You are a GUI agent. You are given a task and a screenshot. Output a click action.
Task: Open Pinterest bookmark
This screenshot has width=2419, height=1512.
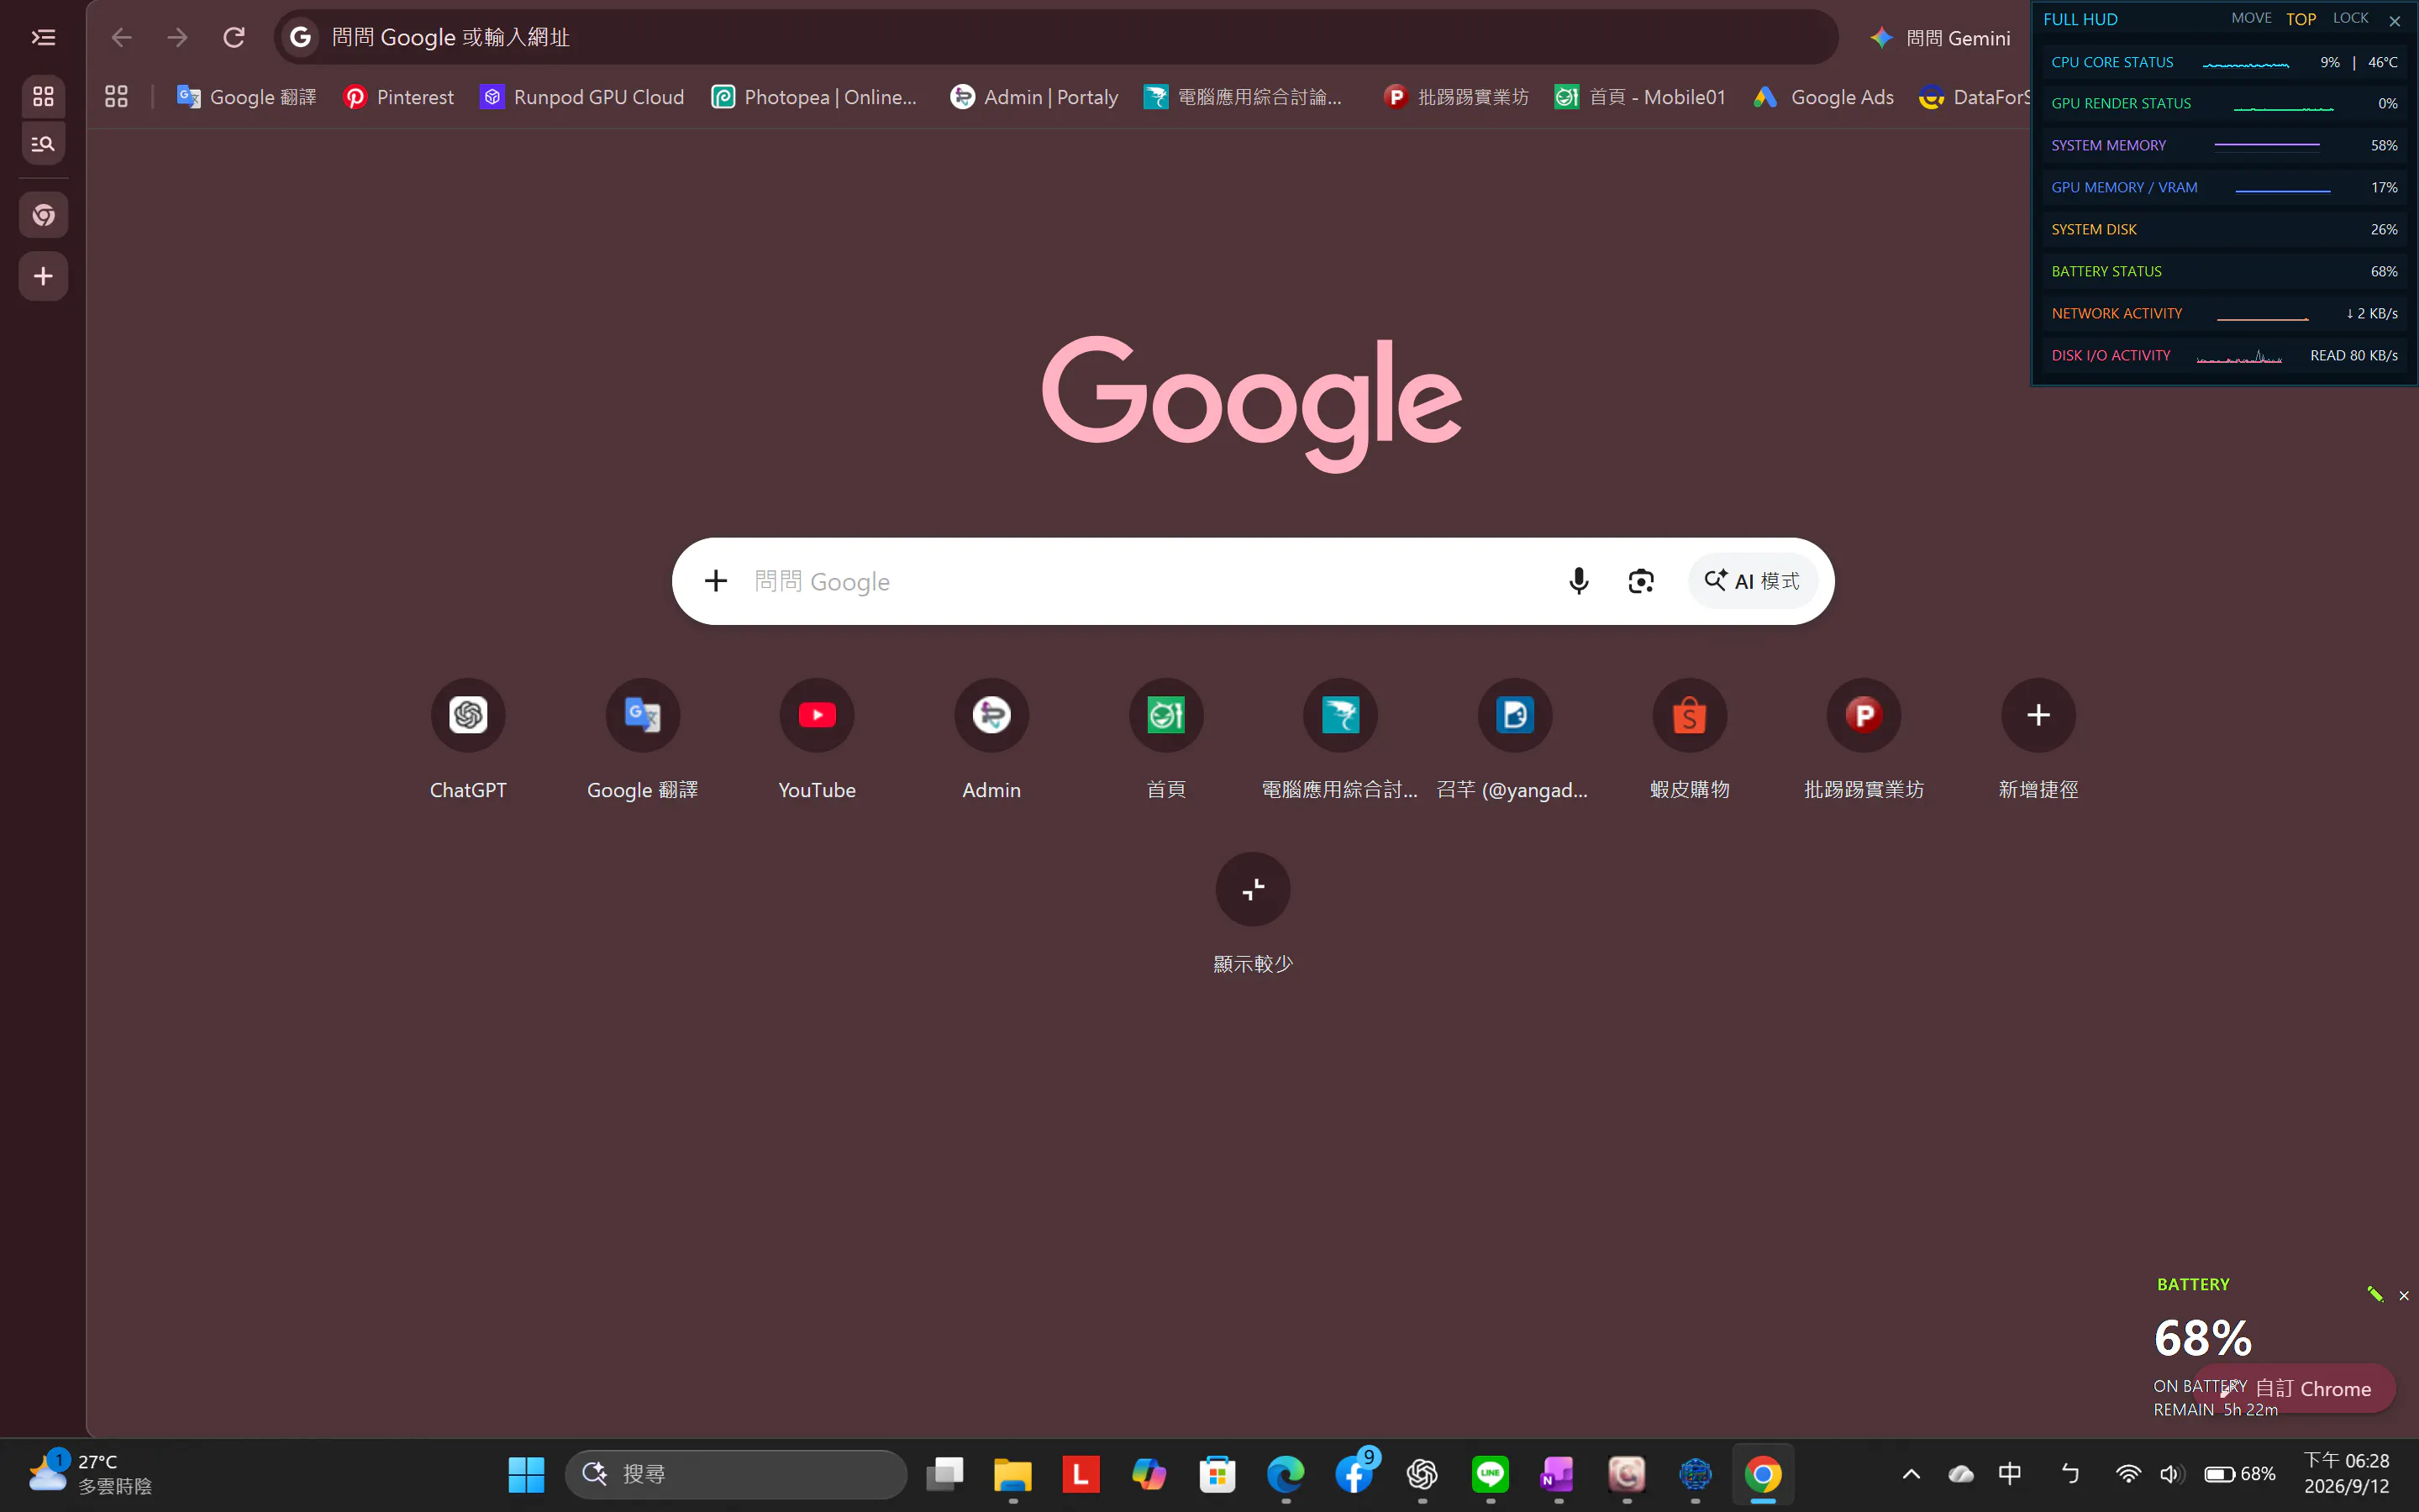[398, 97]
